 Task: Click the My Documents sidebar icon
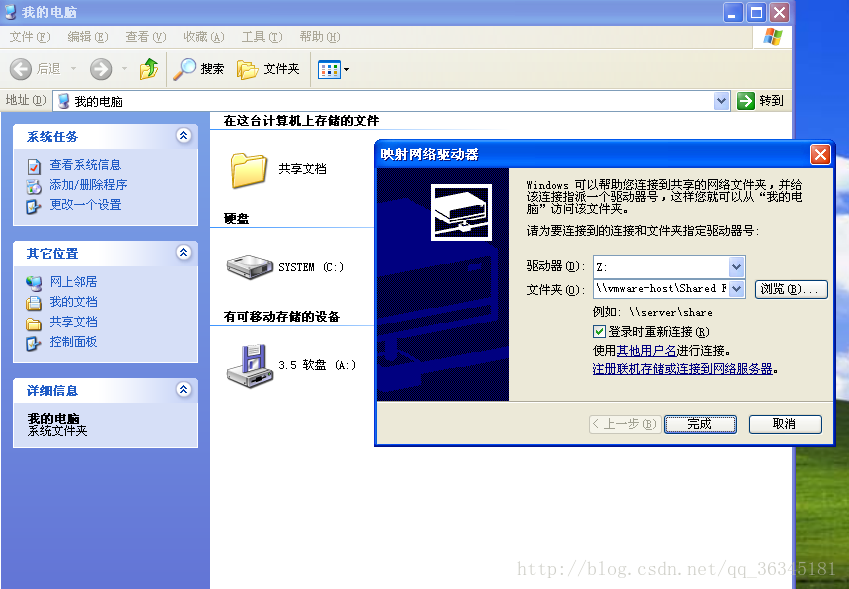point(34,303)
